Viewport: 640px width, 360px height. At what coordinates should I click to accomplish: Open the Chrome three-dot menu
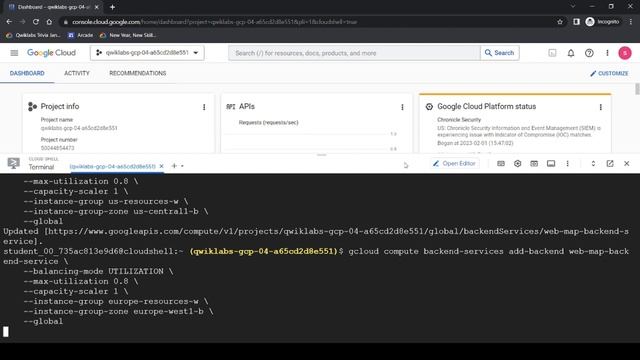tap(631, 22)
